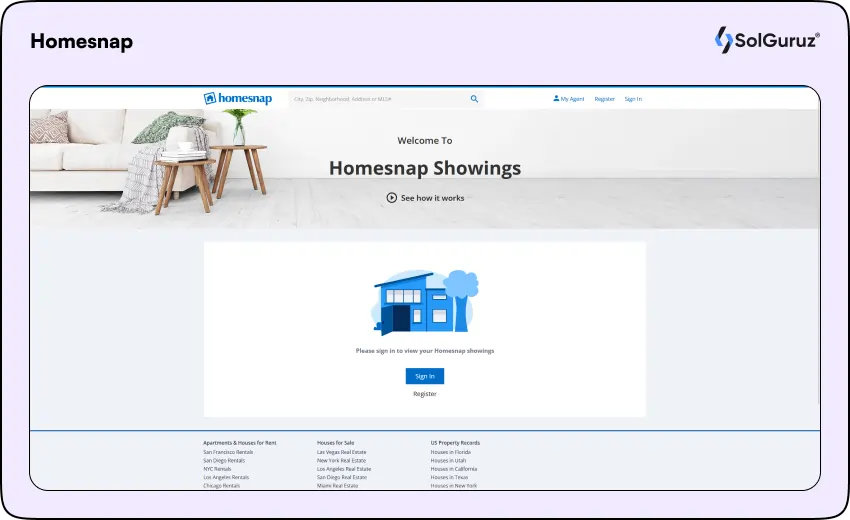Open Las Vegas Real Estate link

342,452
